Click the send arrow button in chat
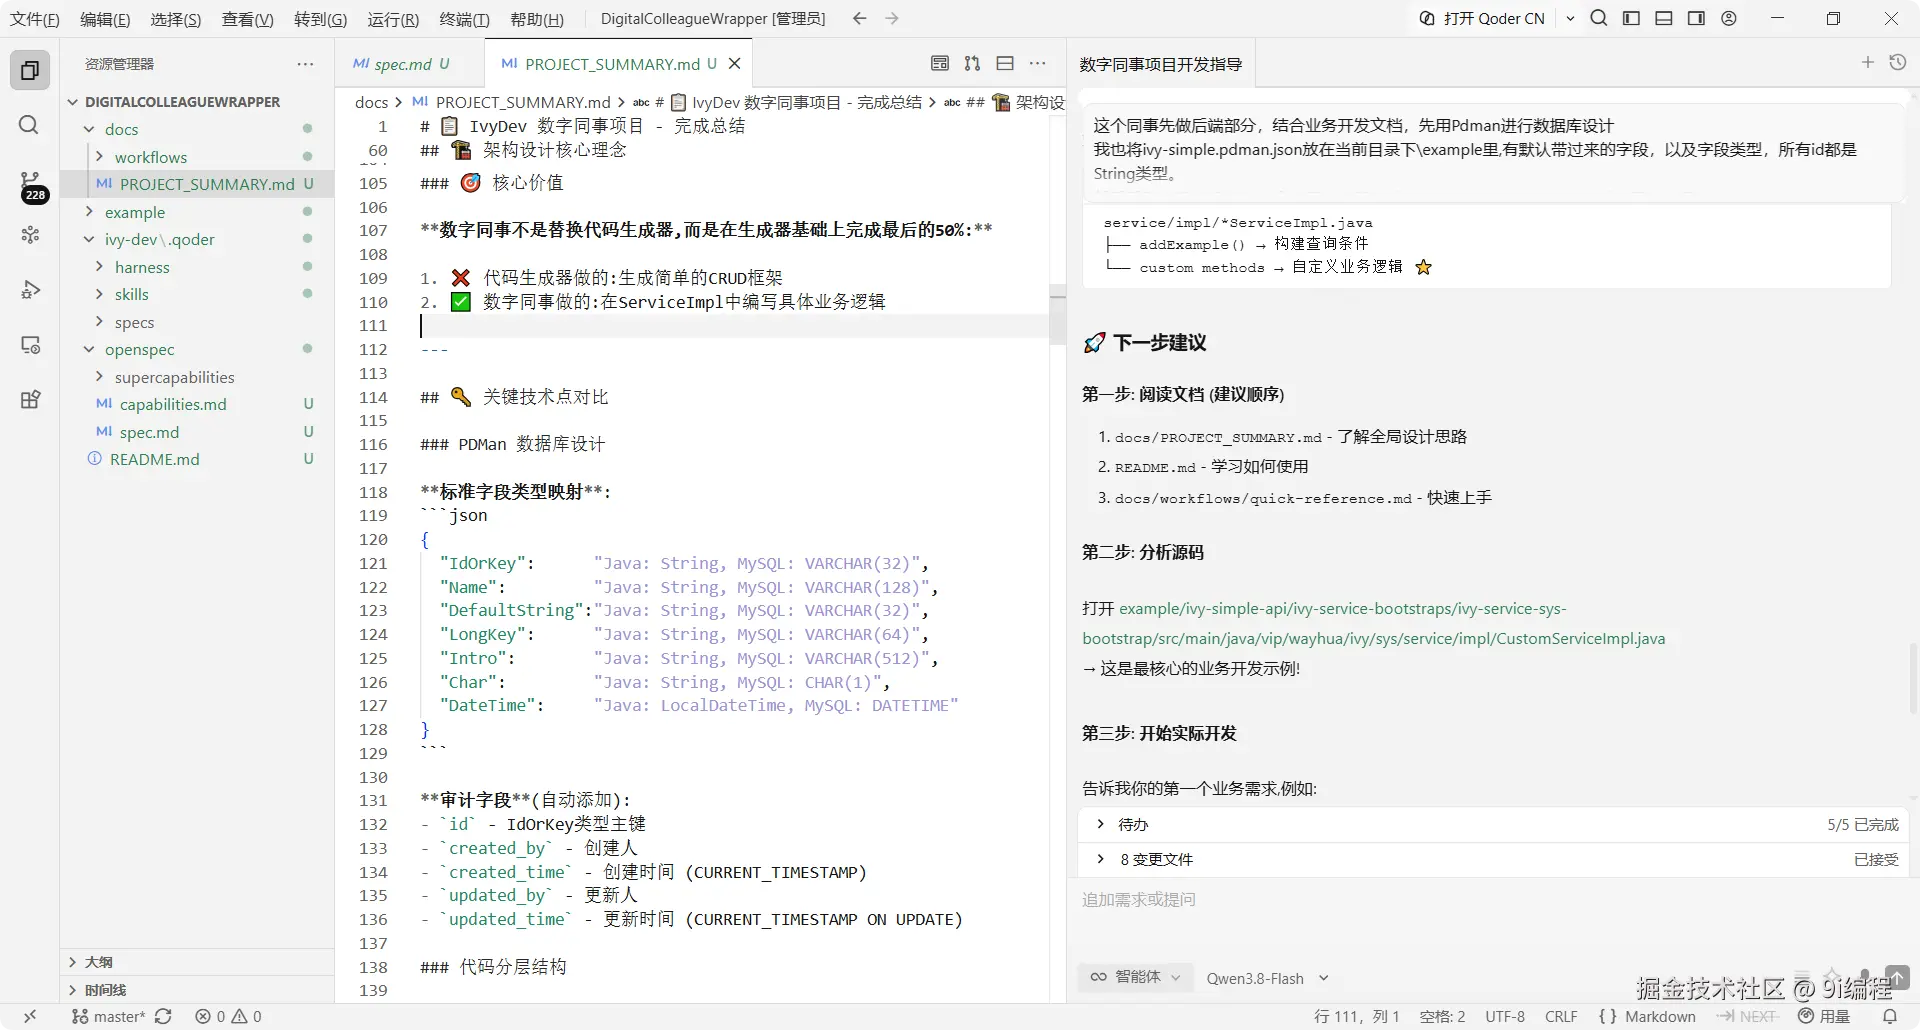The width and height of the screenshot is (1920, 1030). point(1897,977)
